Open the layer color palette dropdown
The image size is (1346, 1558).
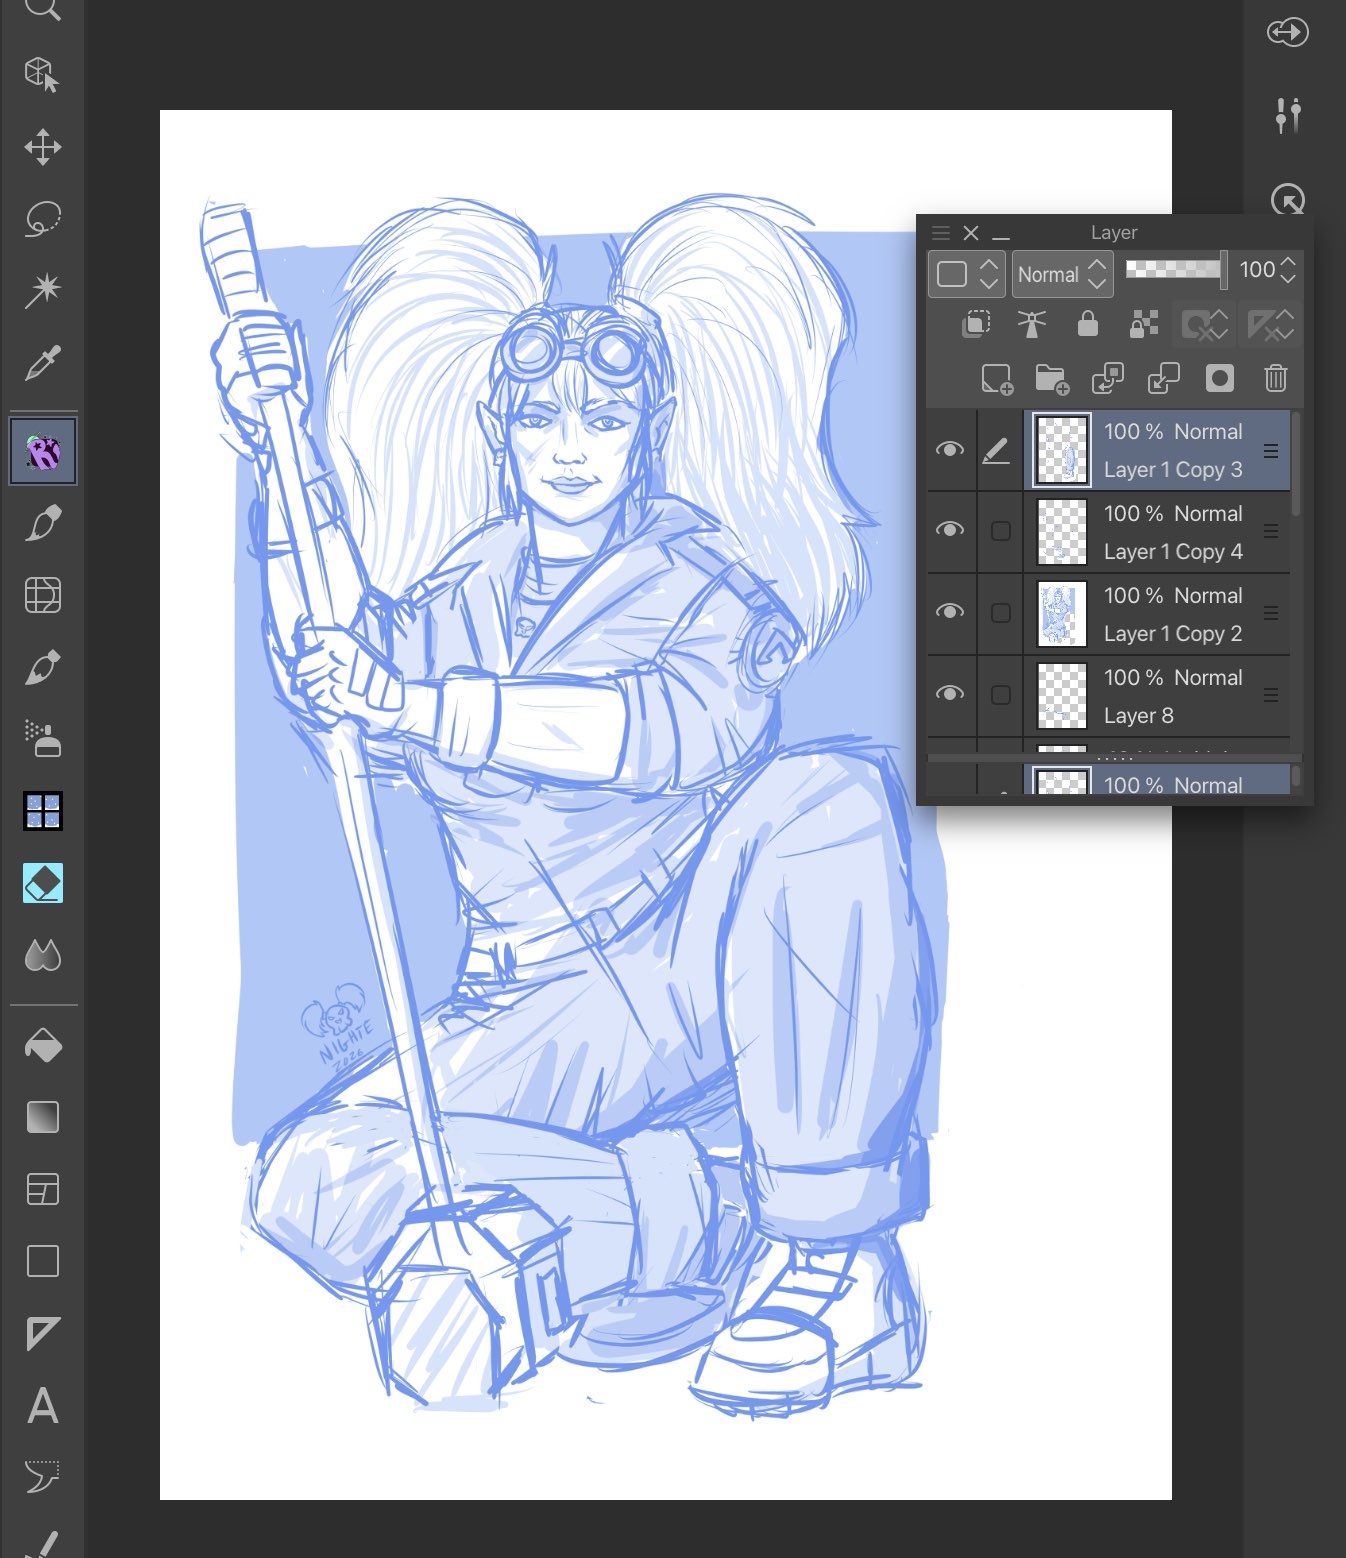(966, 274)
